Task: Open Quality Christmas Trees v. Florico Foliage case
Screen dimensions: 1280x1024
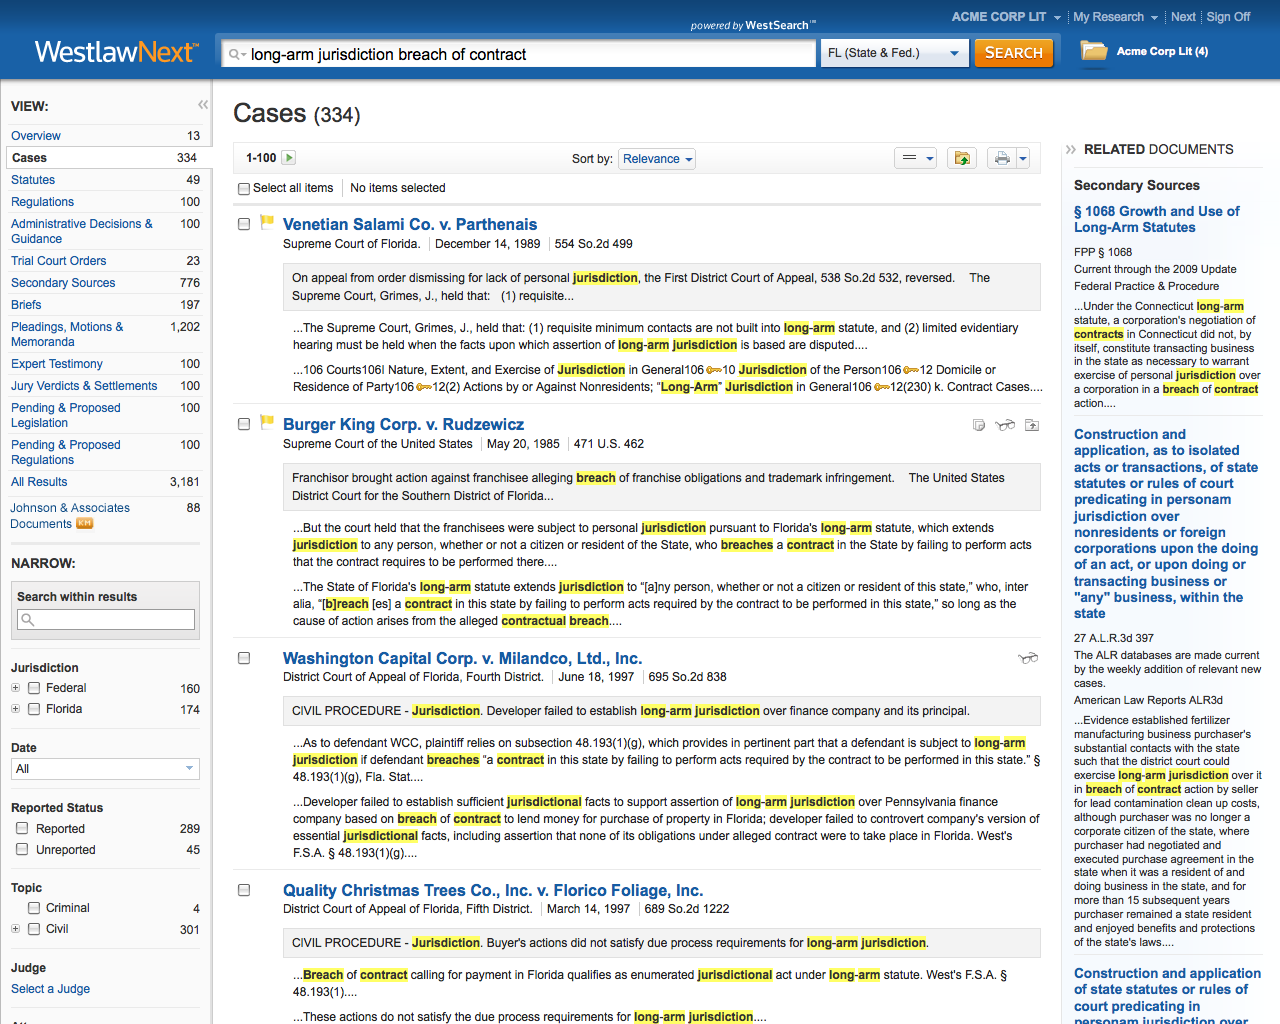Action: [493, 890]
